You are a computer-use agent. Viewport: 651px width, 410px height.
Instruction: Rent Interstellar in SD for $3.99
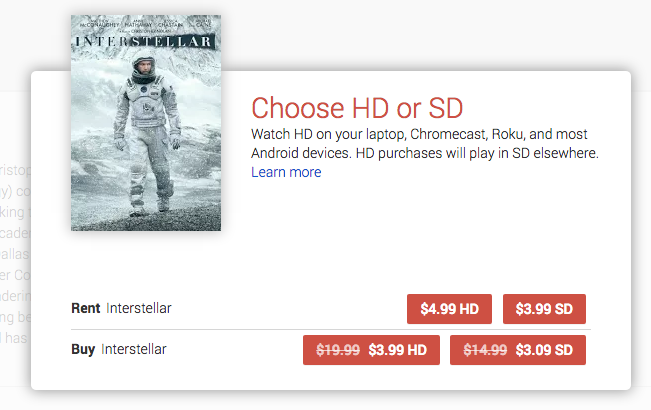(x=544, y=309)
